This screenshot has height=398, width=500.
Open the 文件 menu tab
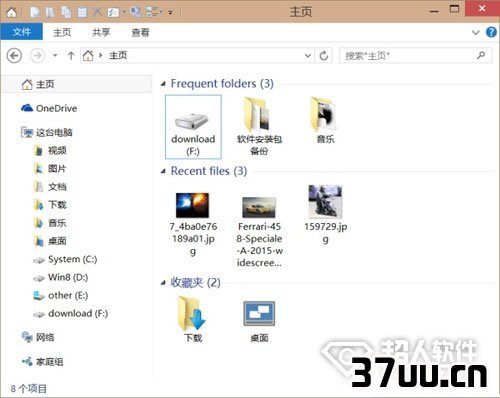pyautogui.click(x=22, y=32)
